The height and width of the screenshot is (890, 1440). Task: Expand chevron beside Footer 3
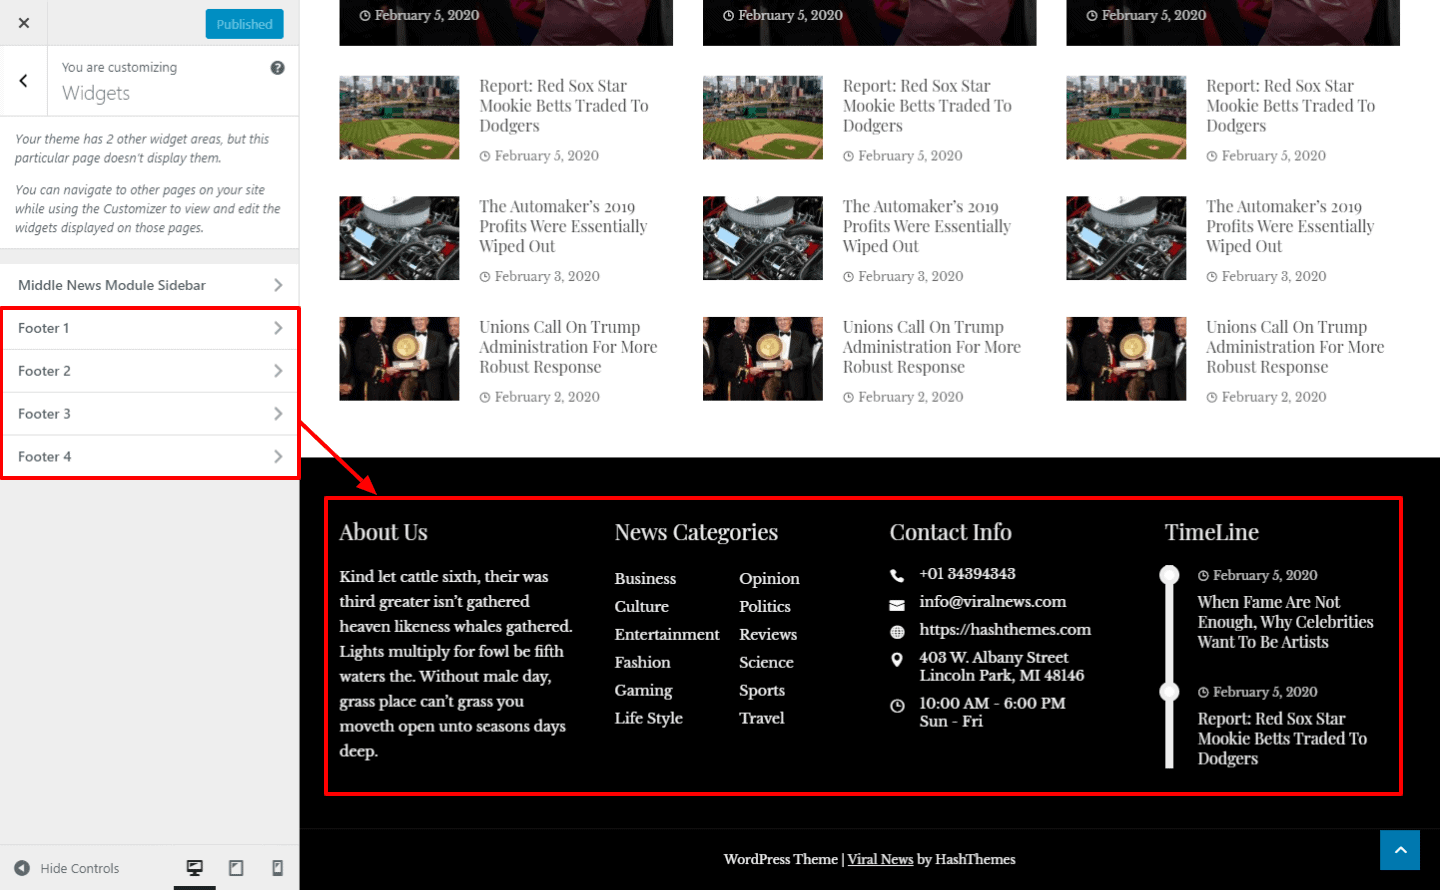[x=278, y=414]
